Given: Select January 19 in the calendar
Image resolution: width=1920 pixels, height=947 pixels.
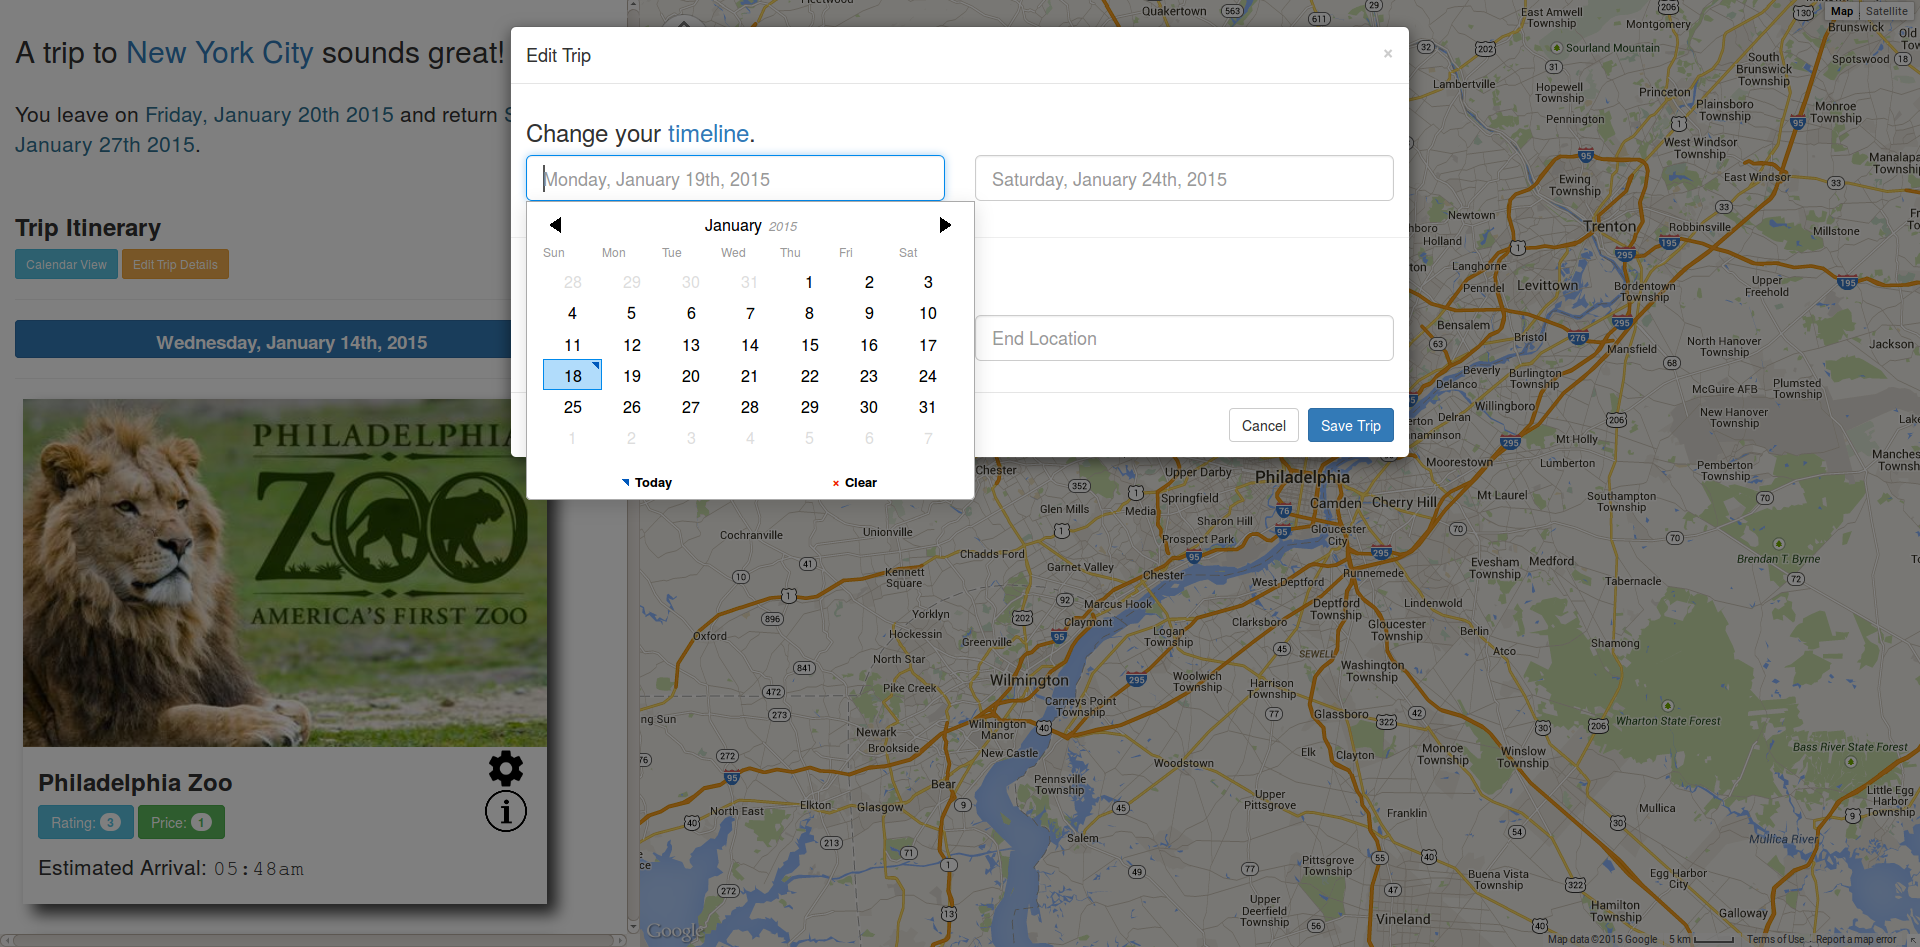Looking at the screenshot, I should [x=632, y=376].
